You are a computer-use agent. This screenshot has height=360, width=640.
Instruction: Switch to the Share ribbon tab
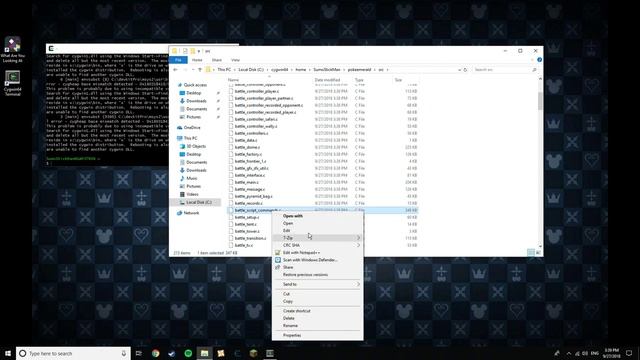pyautogui.click(x=217, y=60)
